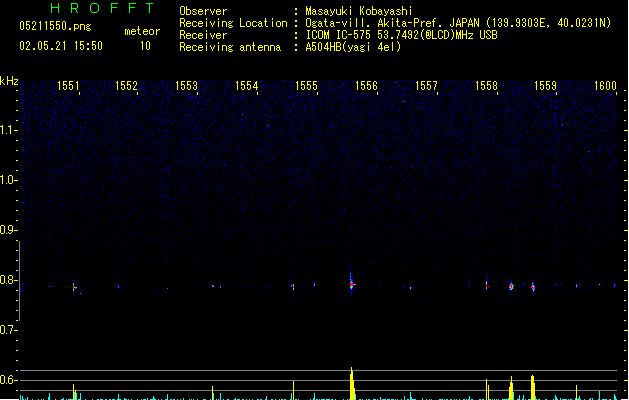Click the meteor count value 10

145,46
